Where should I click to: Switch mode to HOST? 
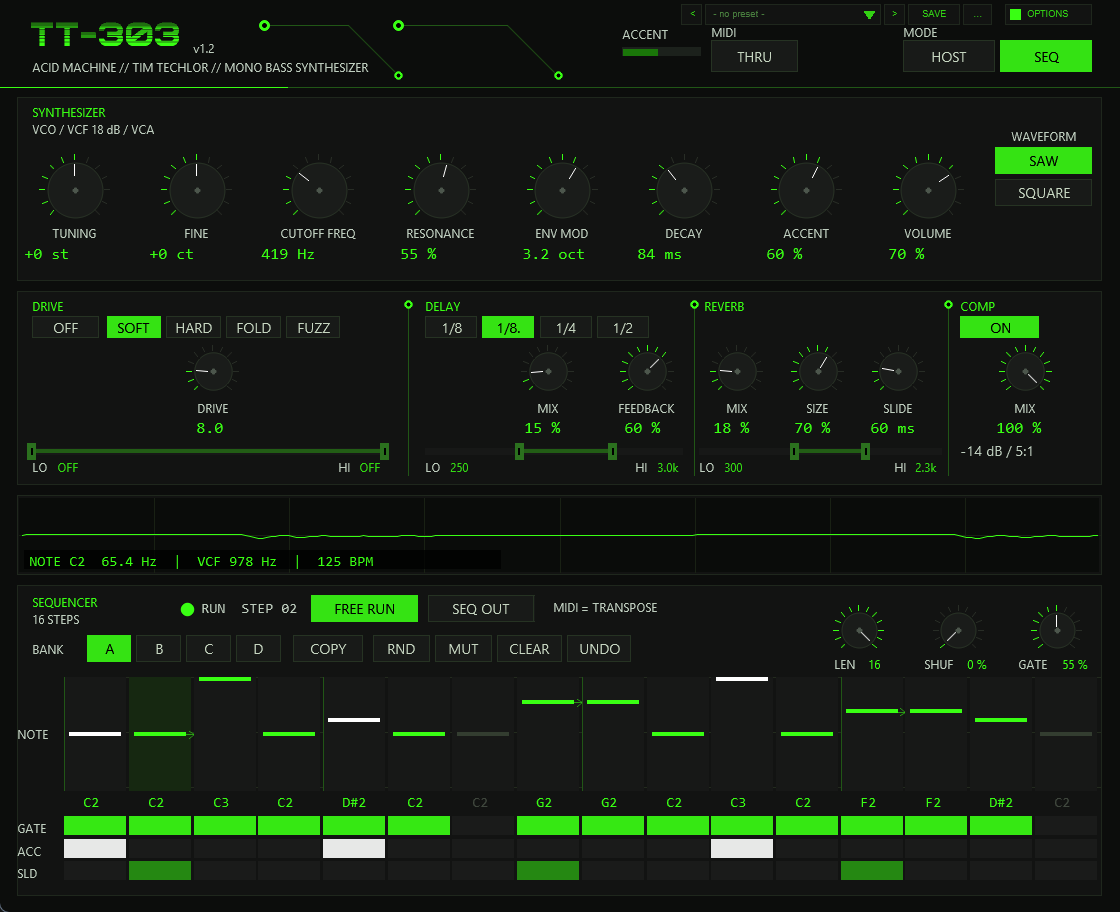(x=949, y=56)
